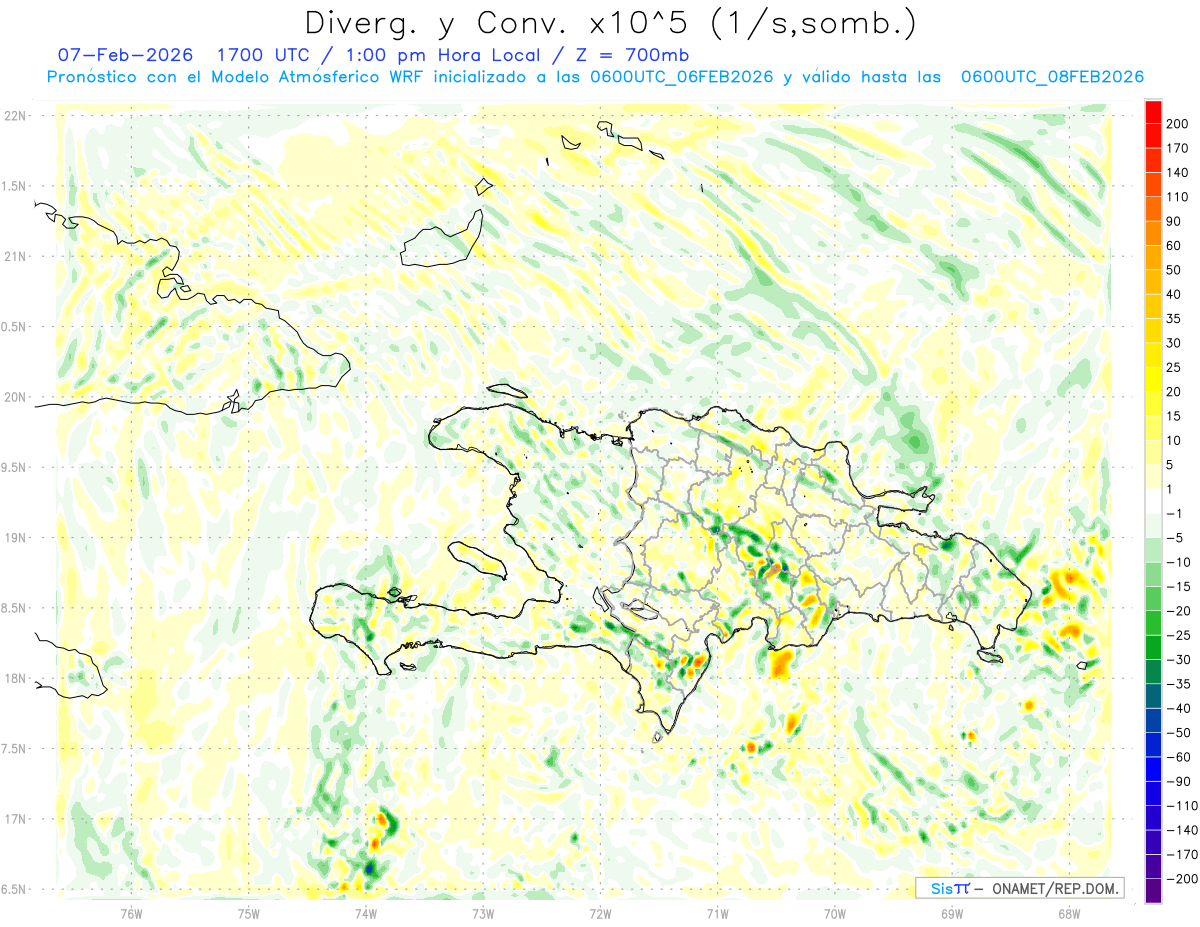Click the "-140" colorbar label
Screen dimensions: 1200x927
click(x=1183, y=830)
